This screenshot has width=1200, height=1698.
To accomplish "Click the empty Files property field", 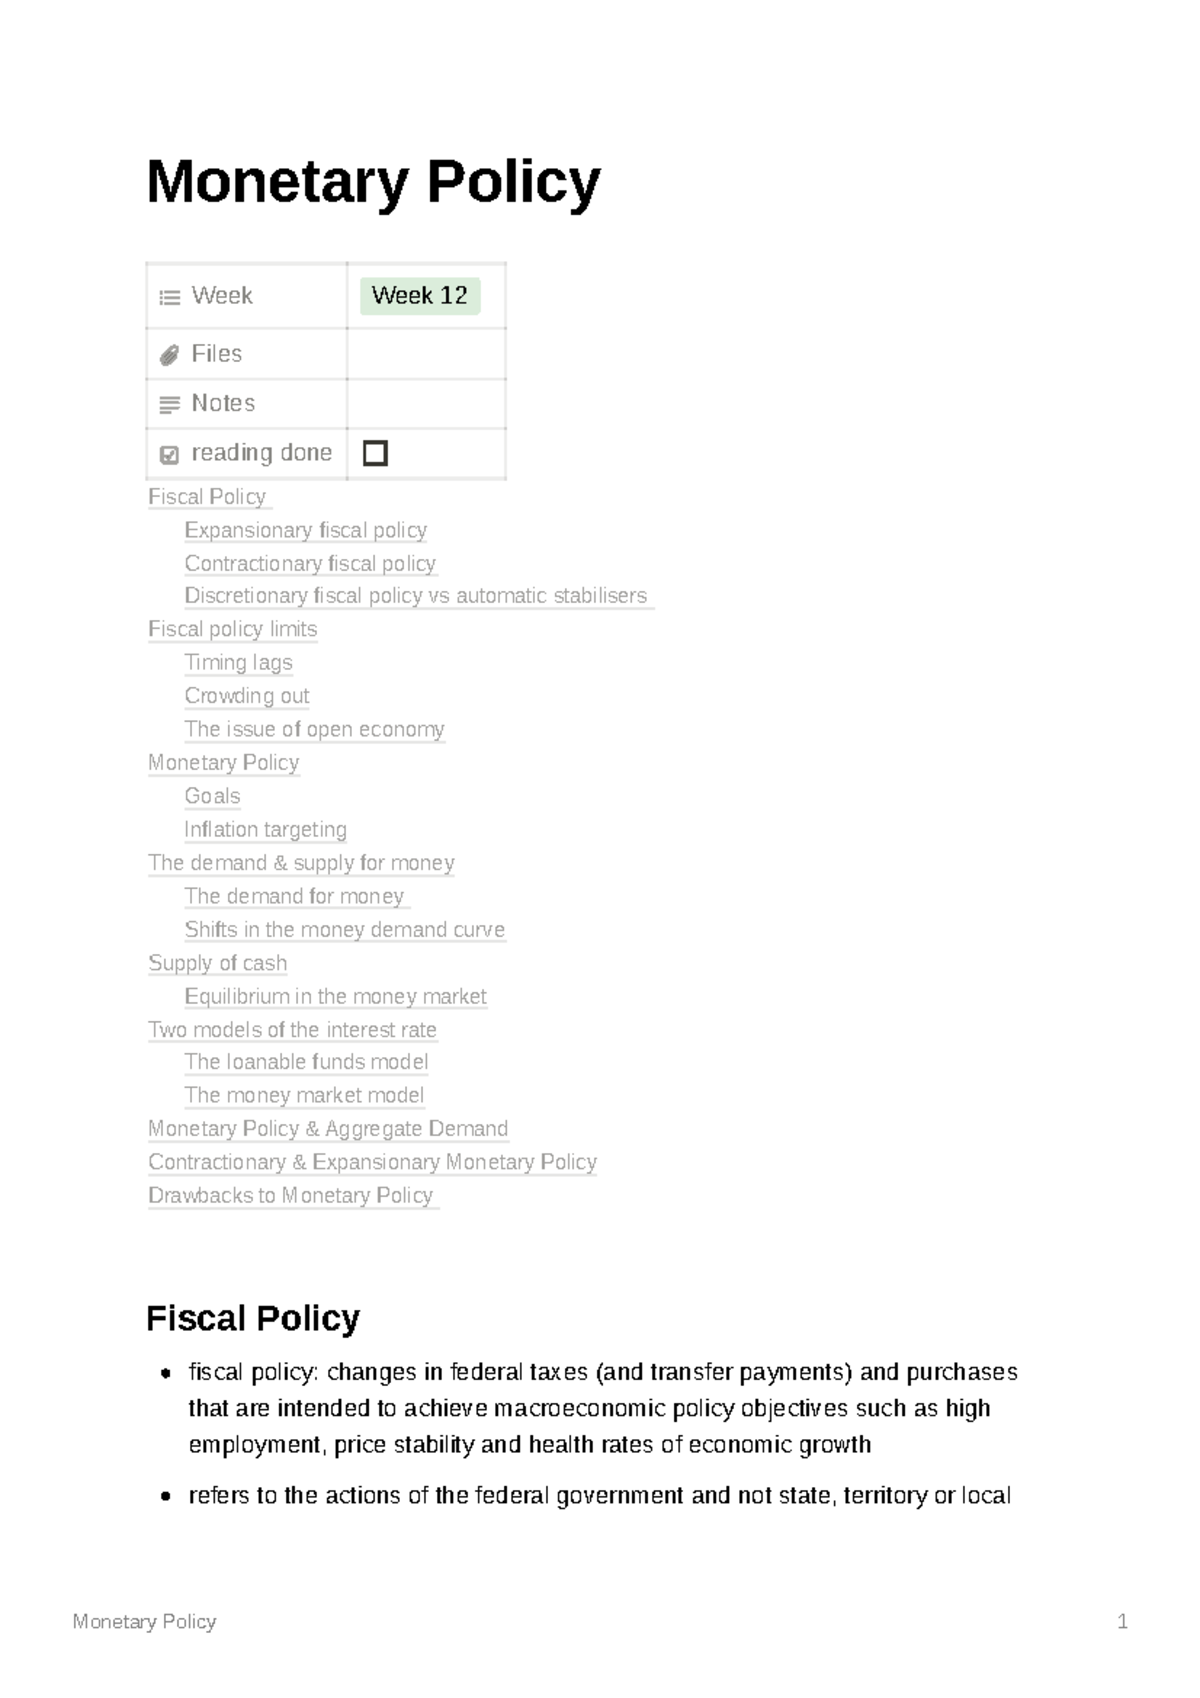I will tap(426, 354).
